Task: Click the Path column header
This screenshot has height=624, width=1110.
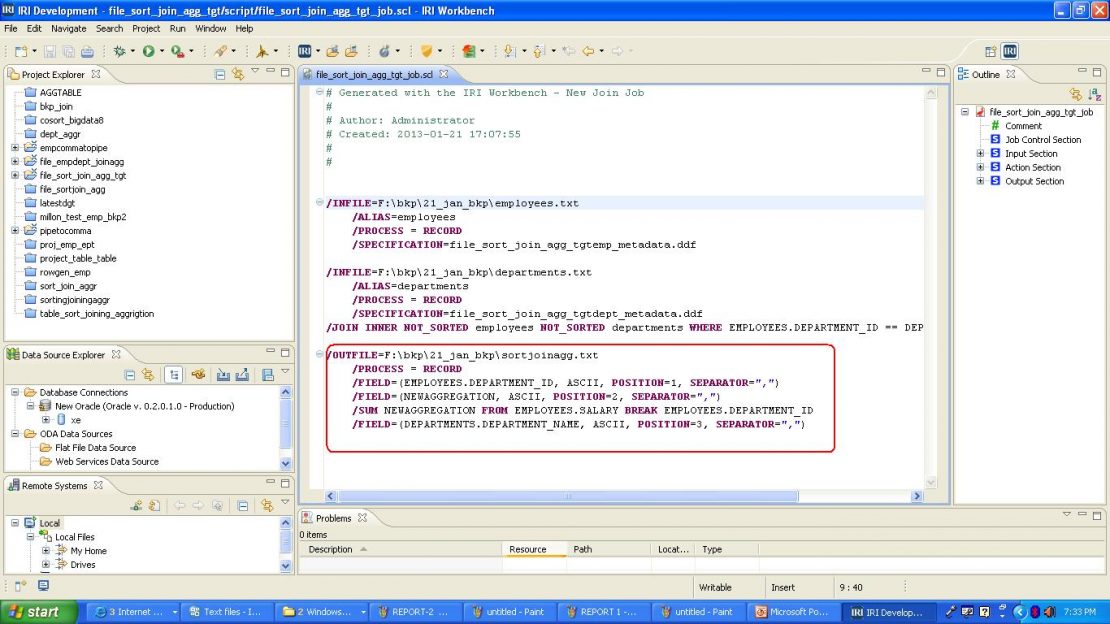Action: tap(608, 550)
